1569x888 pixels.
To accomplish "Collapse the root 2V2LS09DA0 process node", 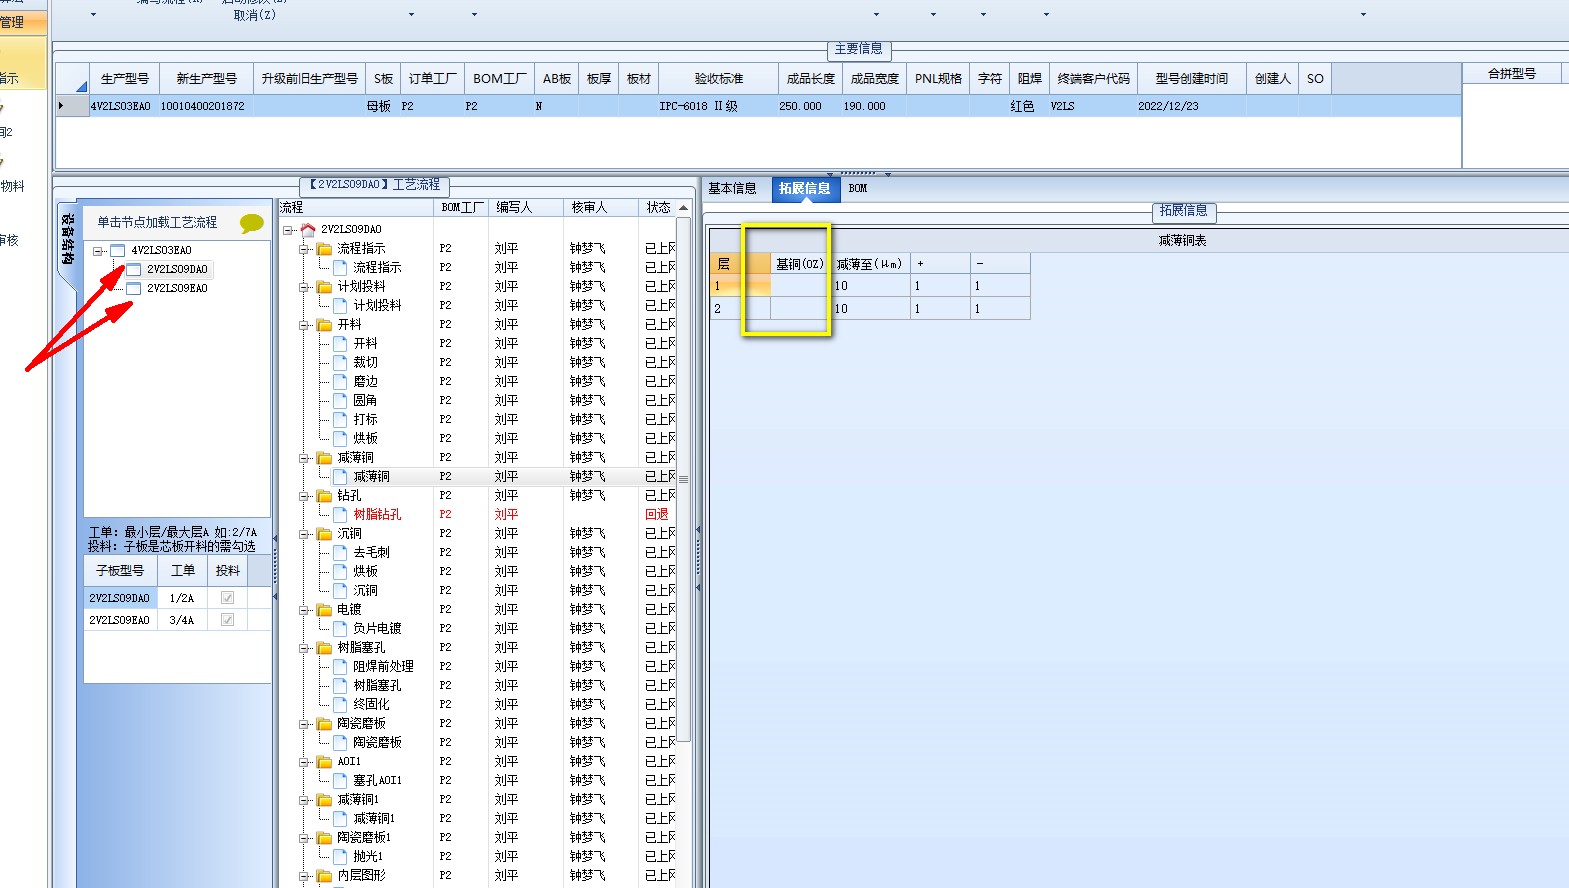I will point(288,229).
